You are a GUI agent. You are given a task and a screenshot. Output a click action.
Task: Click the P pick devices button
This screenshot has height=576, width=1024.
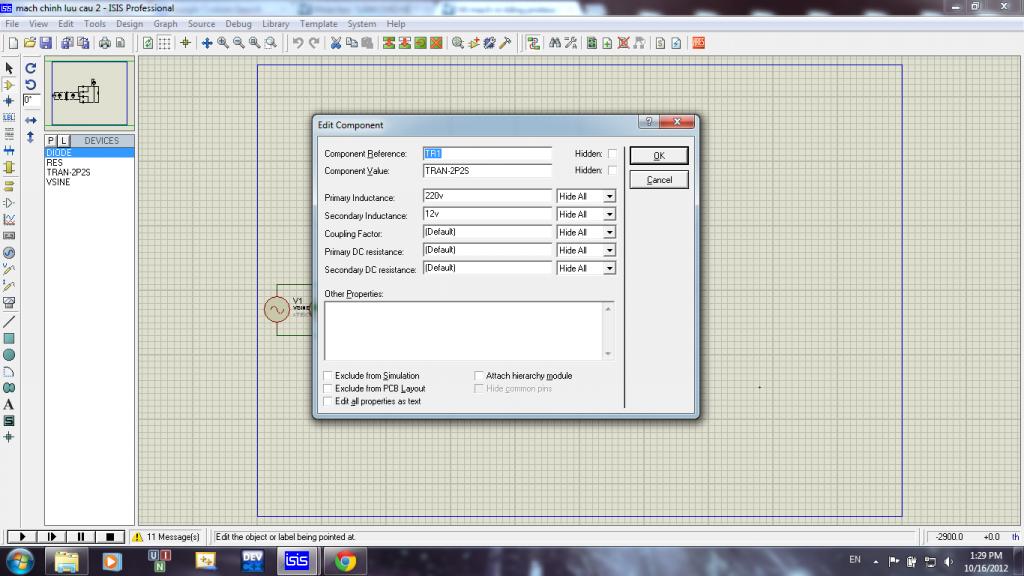click(51, 140)
